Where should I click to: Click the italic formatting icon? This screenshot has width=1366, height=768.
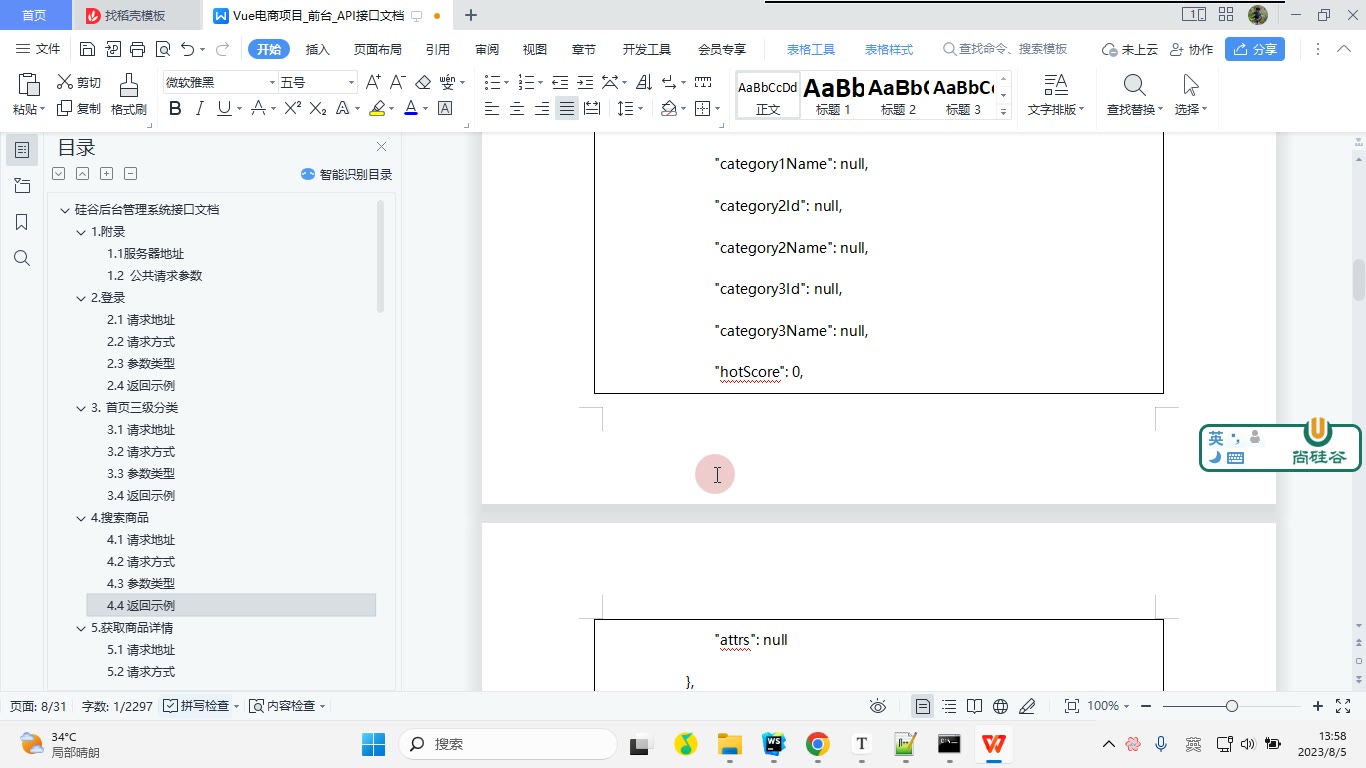(x=199, y=109)
